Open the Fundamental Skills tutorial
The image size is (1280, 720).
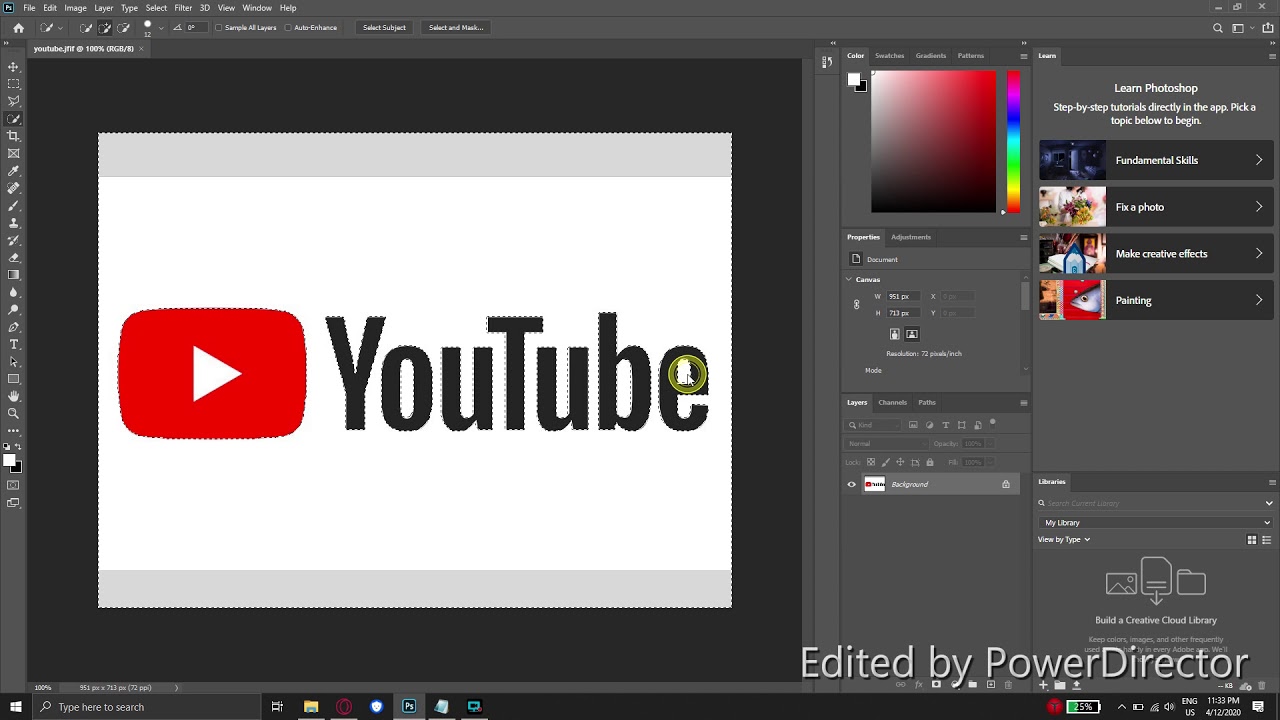tap(1156, 160)
